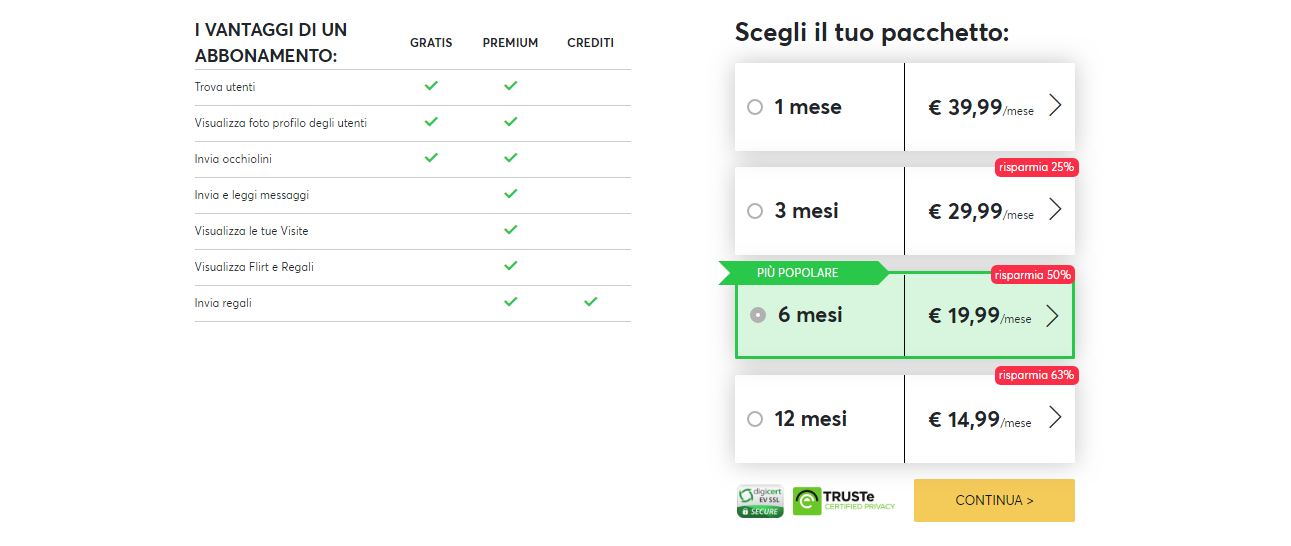Choose the 12 mesi radio option

(755, 419)
